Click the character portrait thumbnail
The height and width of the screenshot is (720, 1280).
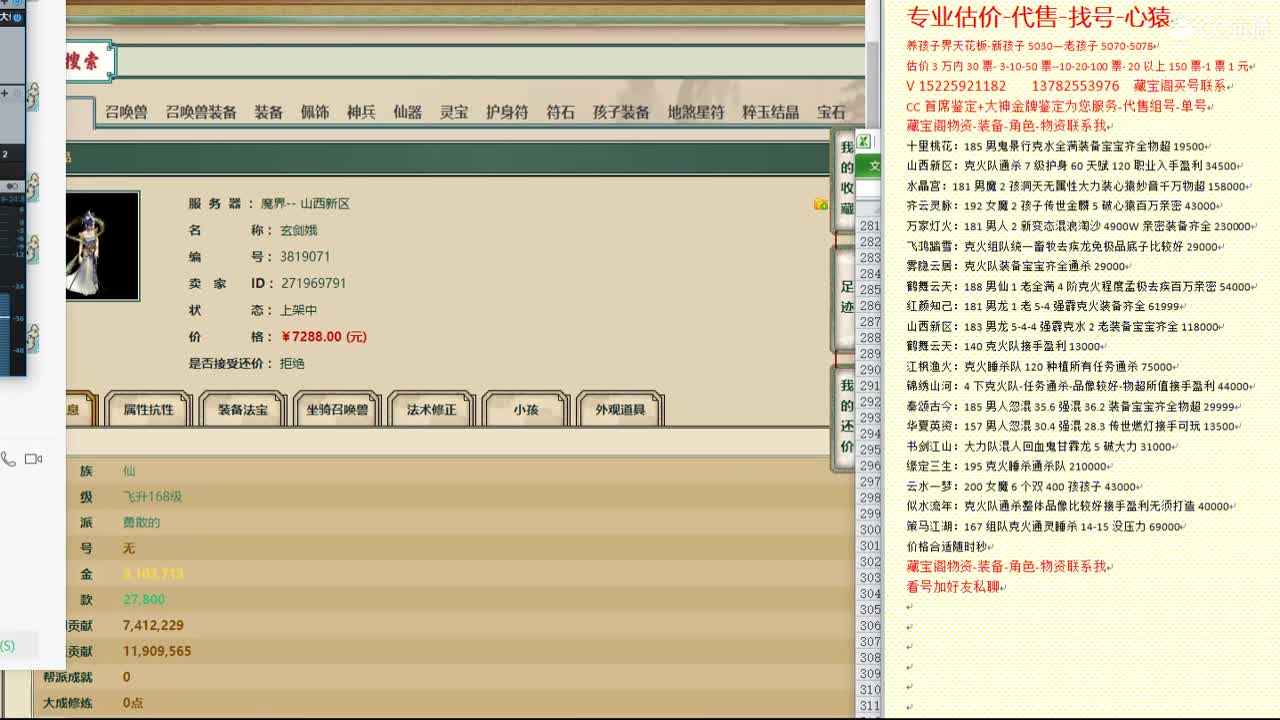click(x=102, y=246)
